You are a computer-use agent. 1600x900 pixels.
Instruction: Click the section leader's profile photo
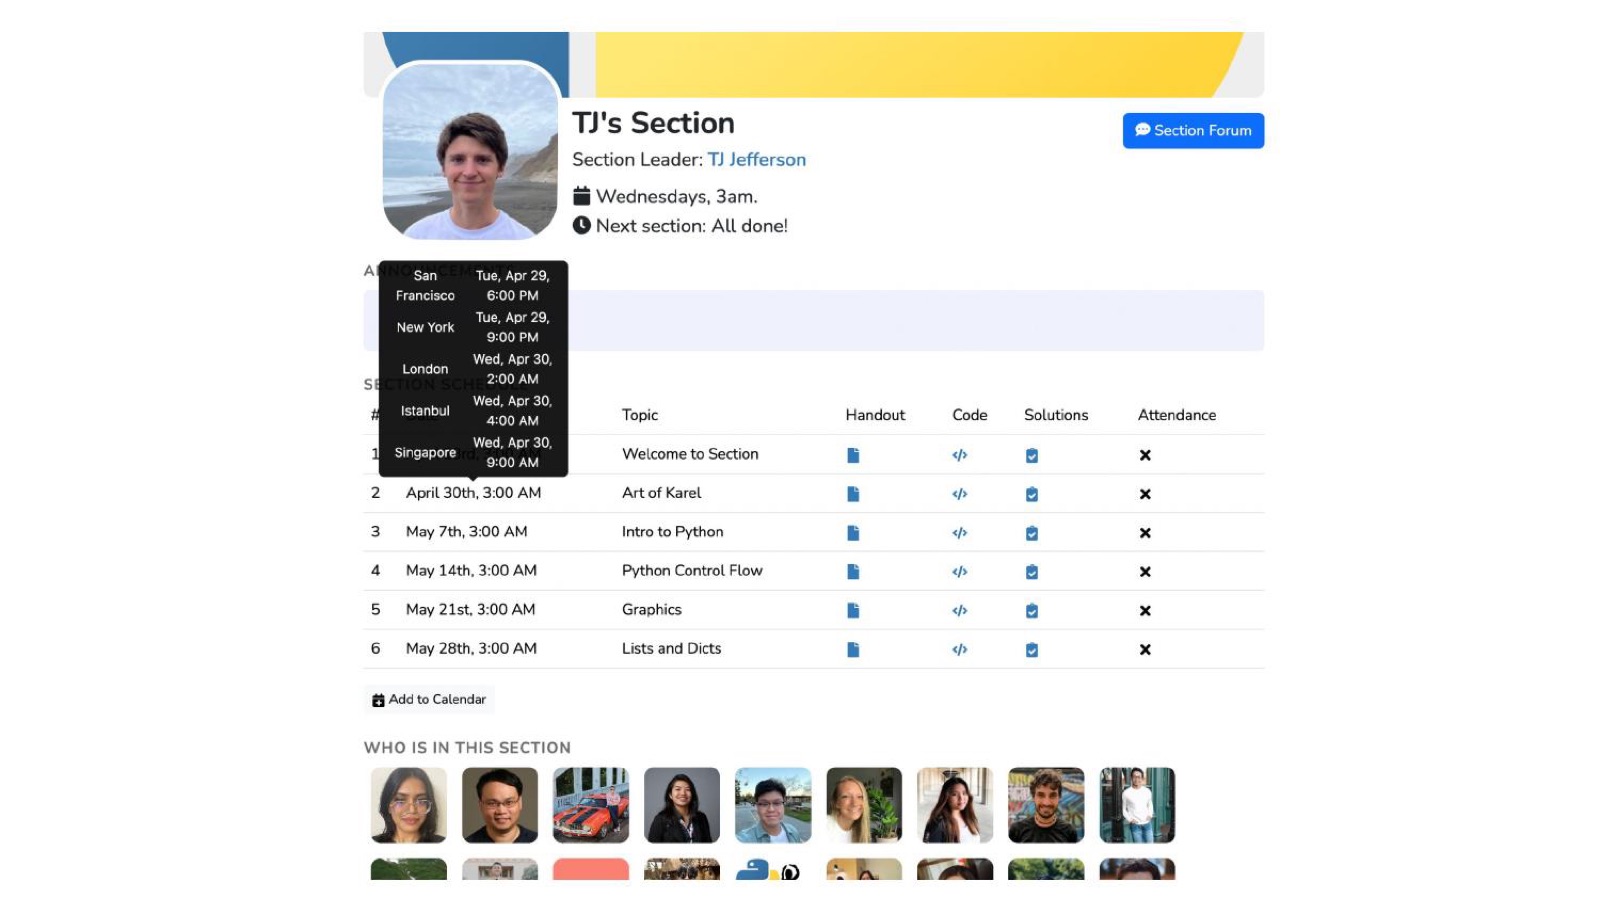(x=470, y=151)
